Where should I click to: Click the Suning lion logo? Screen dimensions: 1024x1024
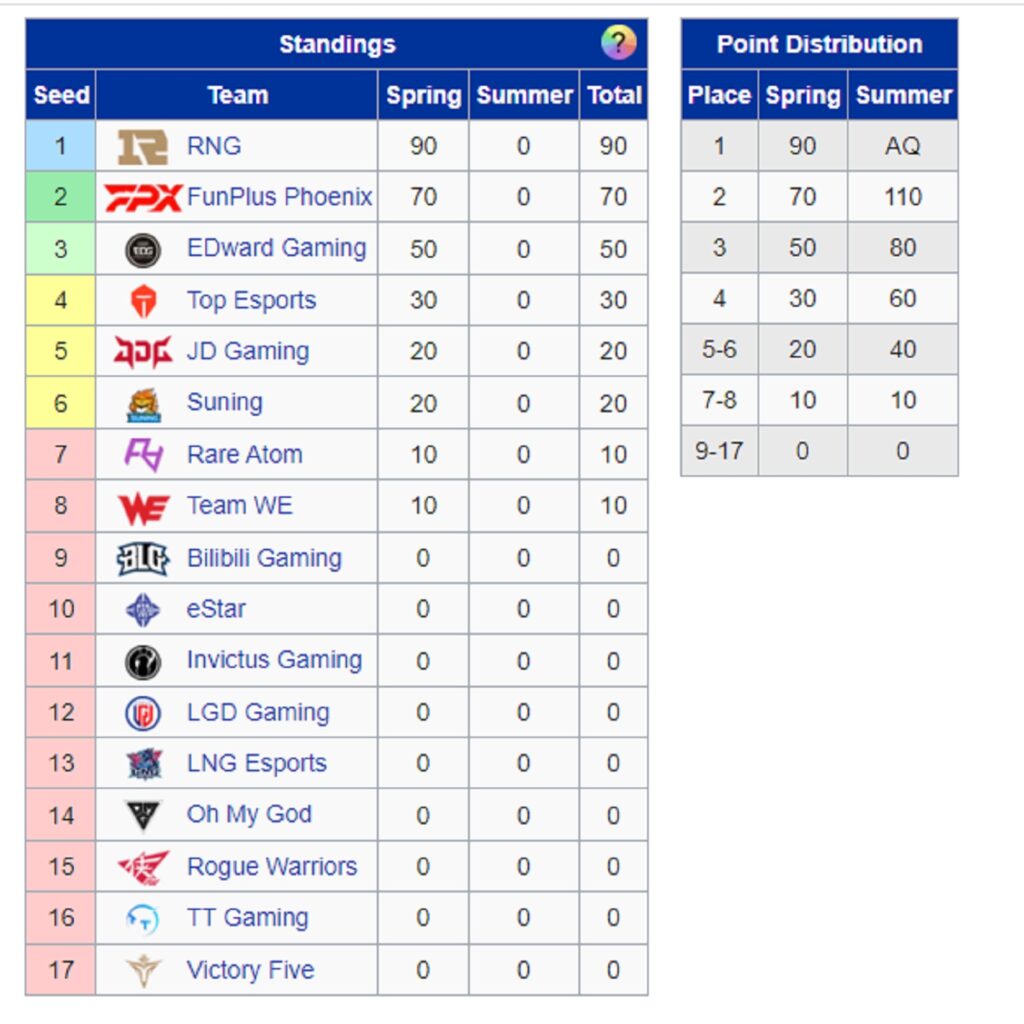(144, 405)
